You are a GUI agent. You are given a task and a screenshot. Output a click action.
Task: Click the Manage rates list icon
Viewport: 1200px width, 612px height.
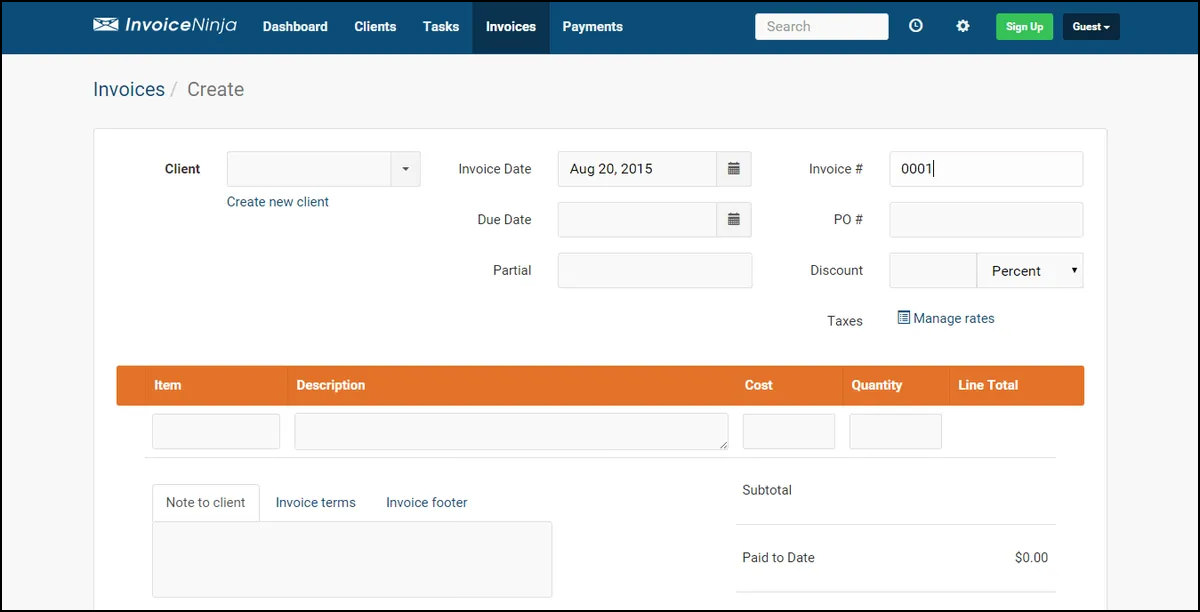904,318
